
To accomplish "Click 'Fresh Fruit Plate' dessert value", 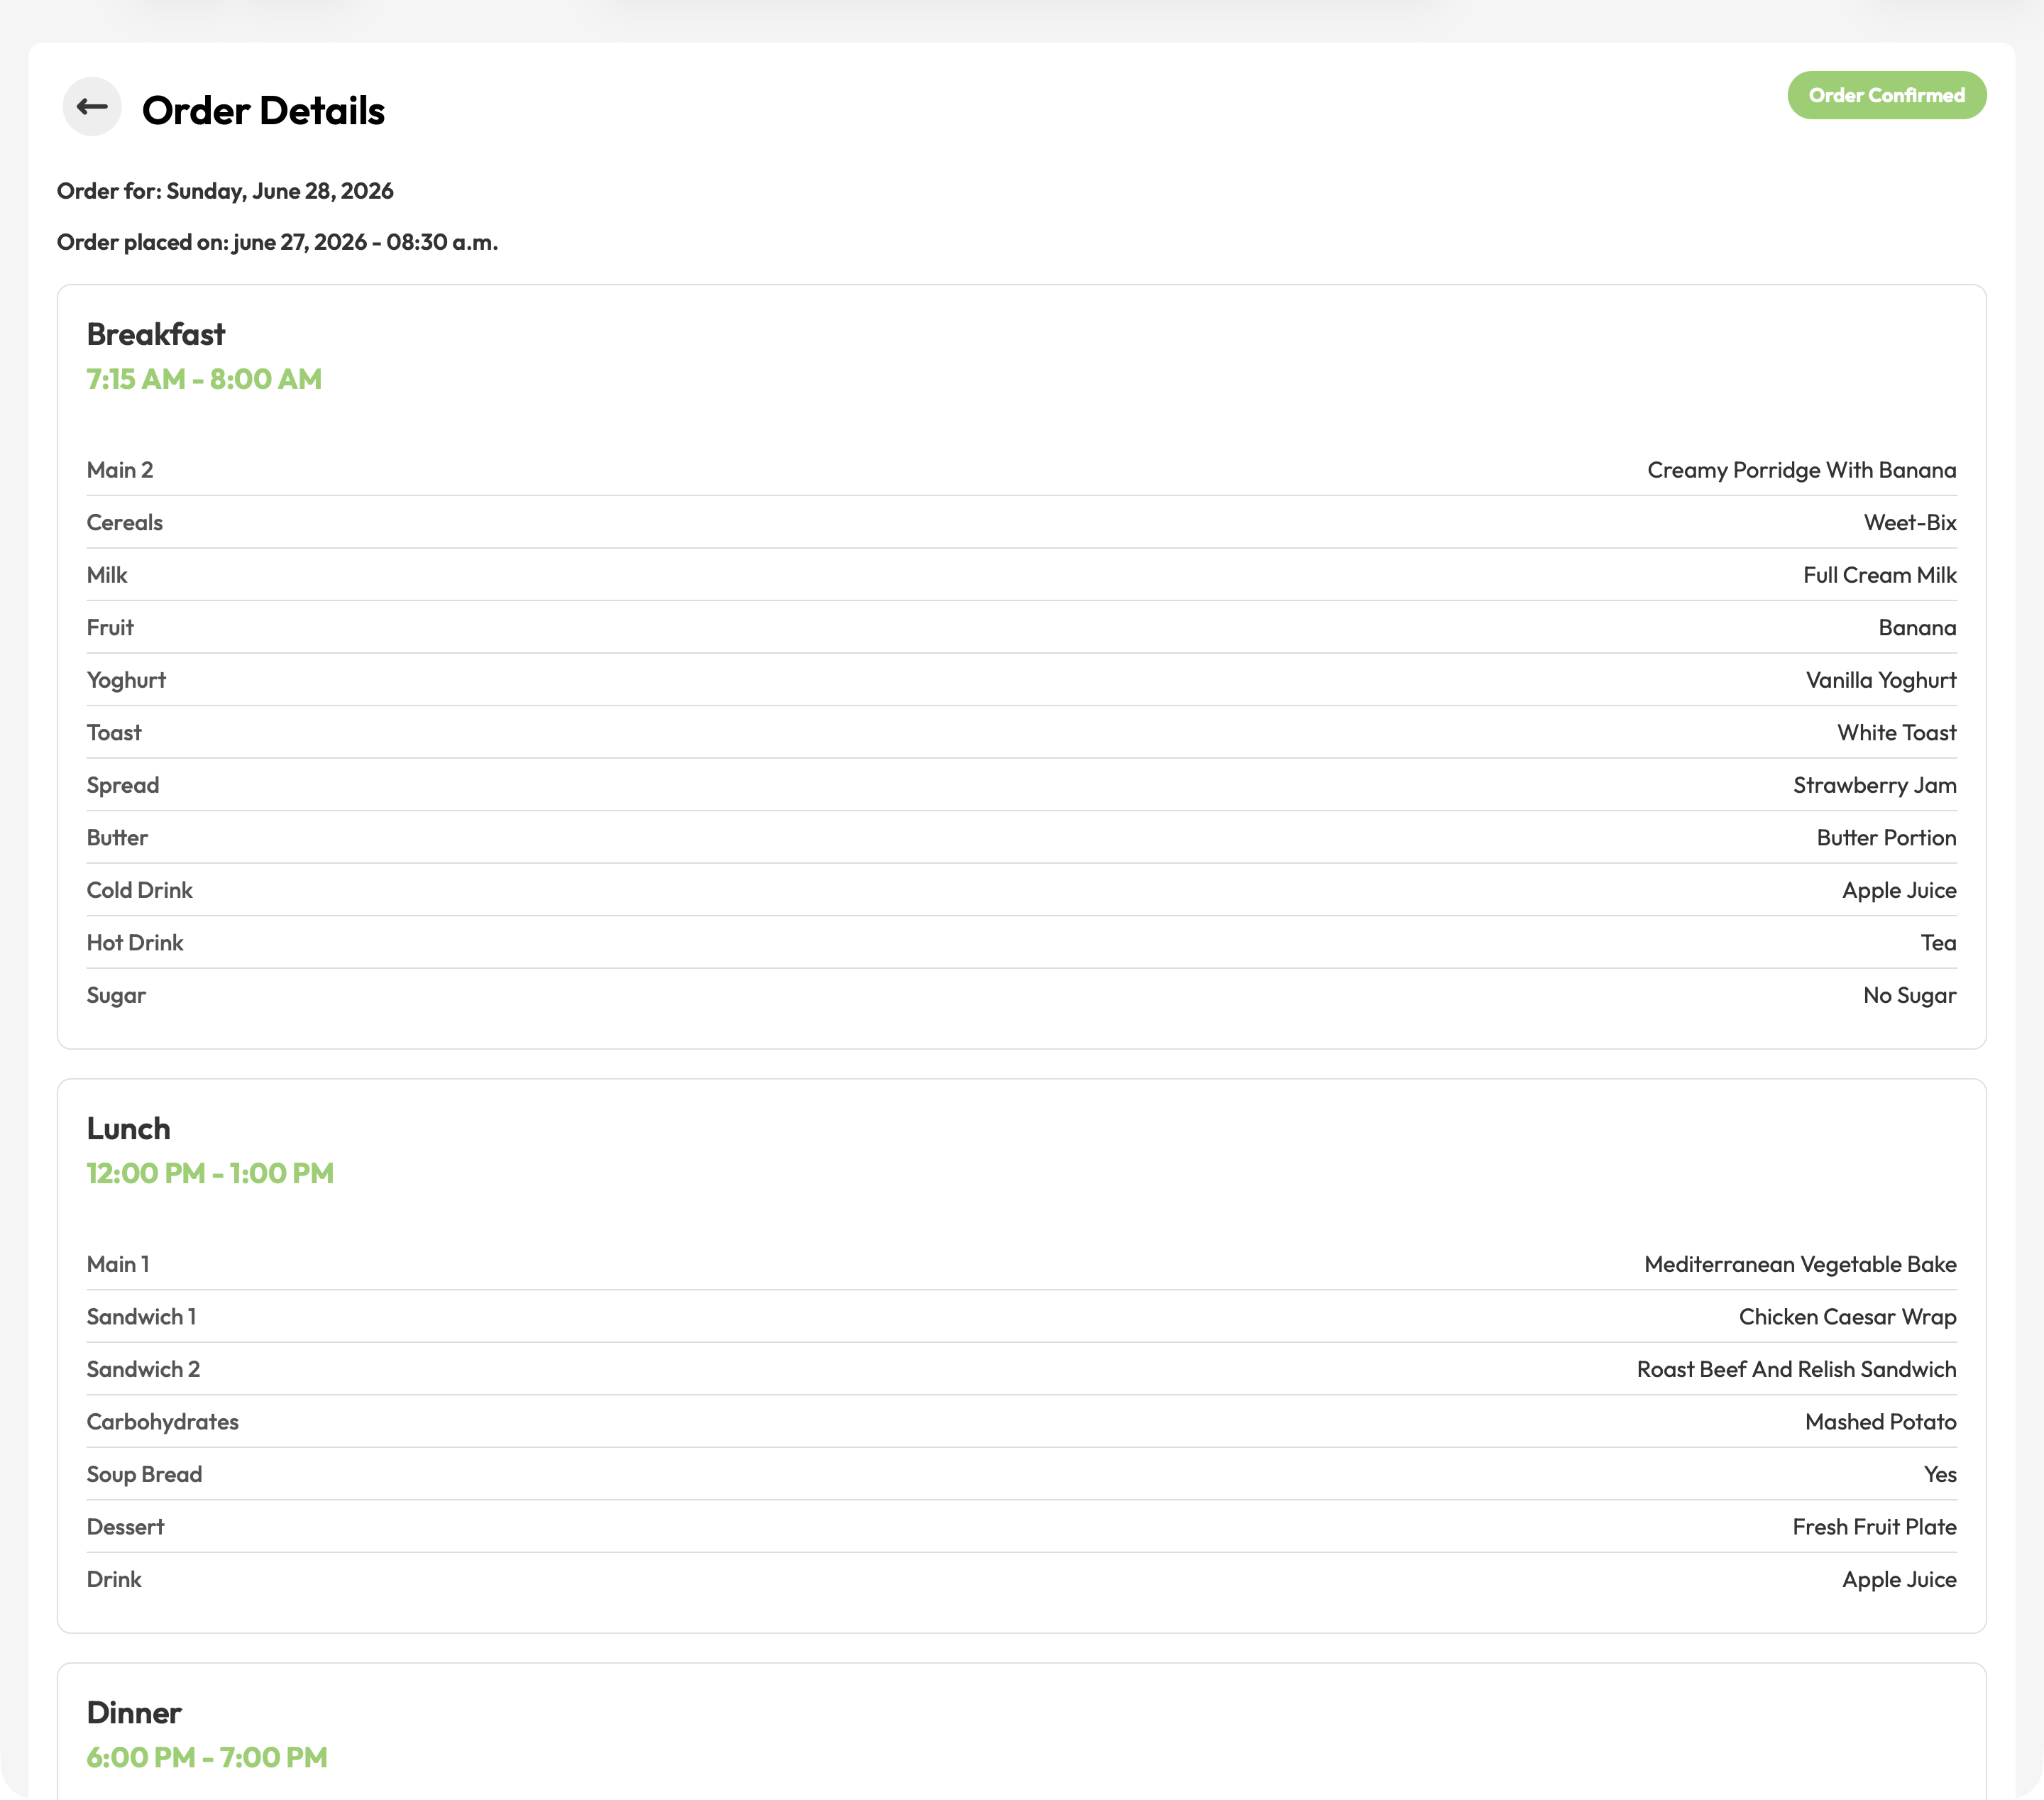I will coord(1874,1526).
